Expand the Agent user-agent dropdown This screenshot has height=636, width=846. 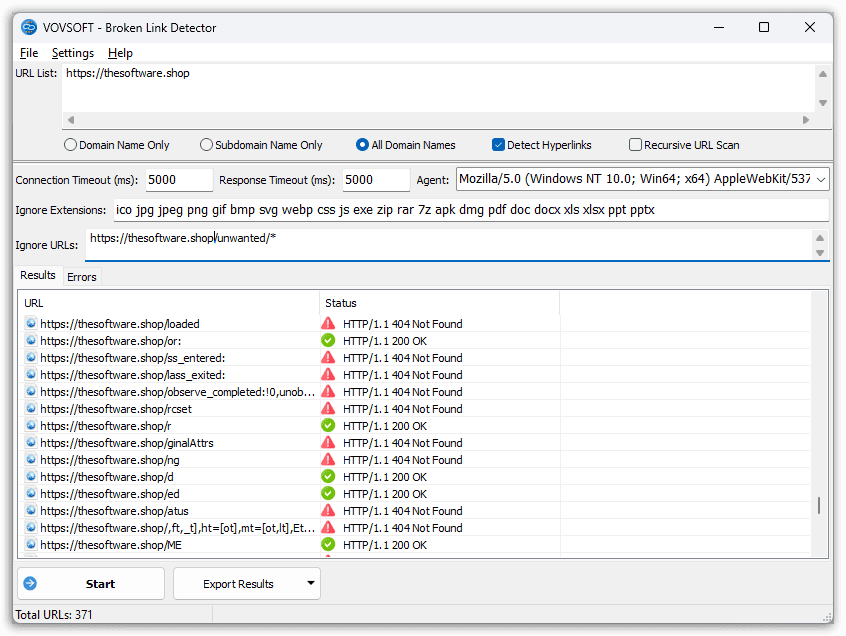point(821,180)
